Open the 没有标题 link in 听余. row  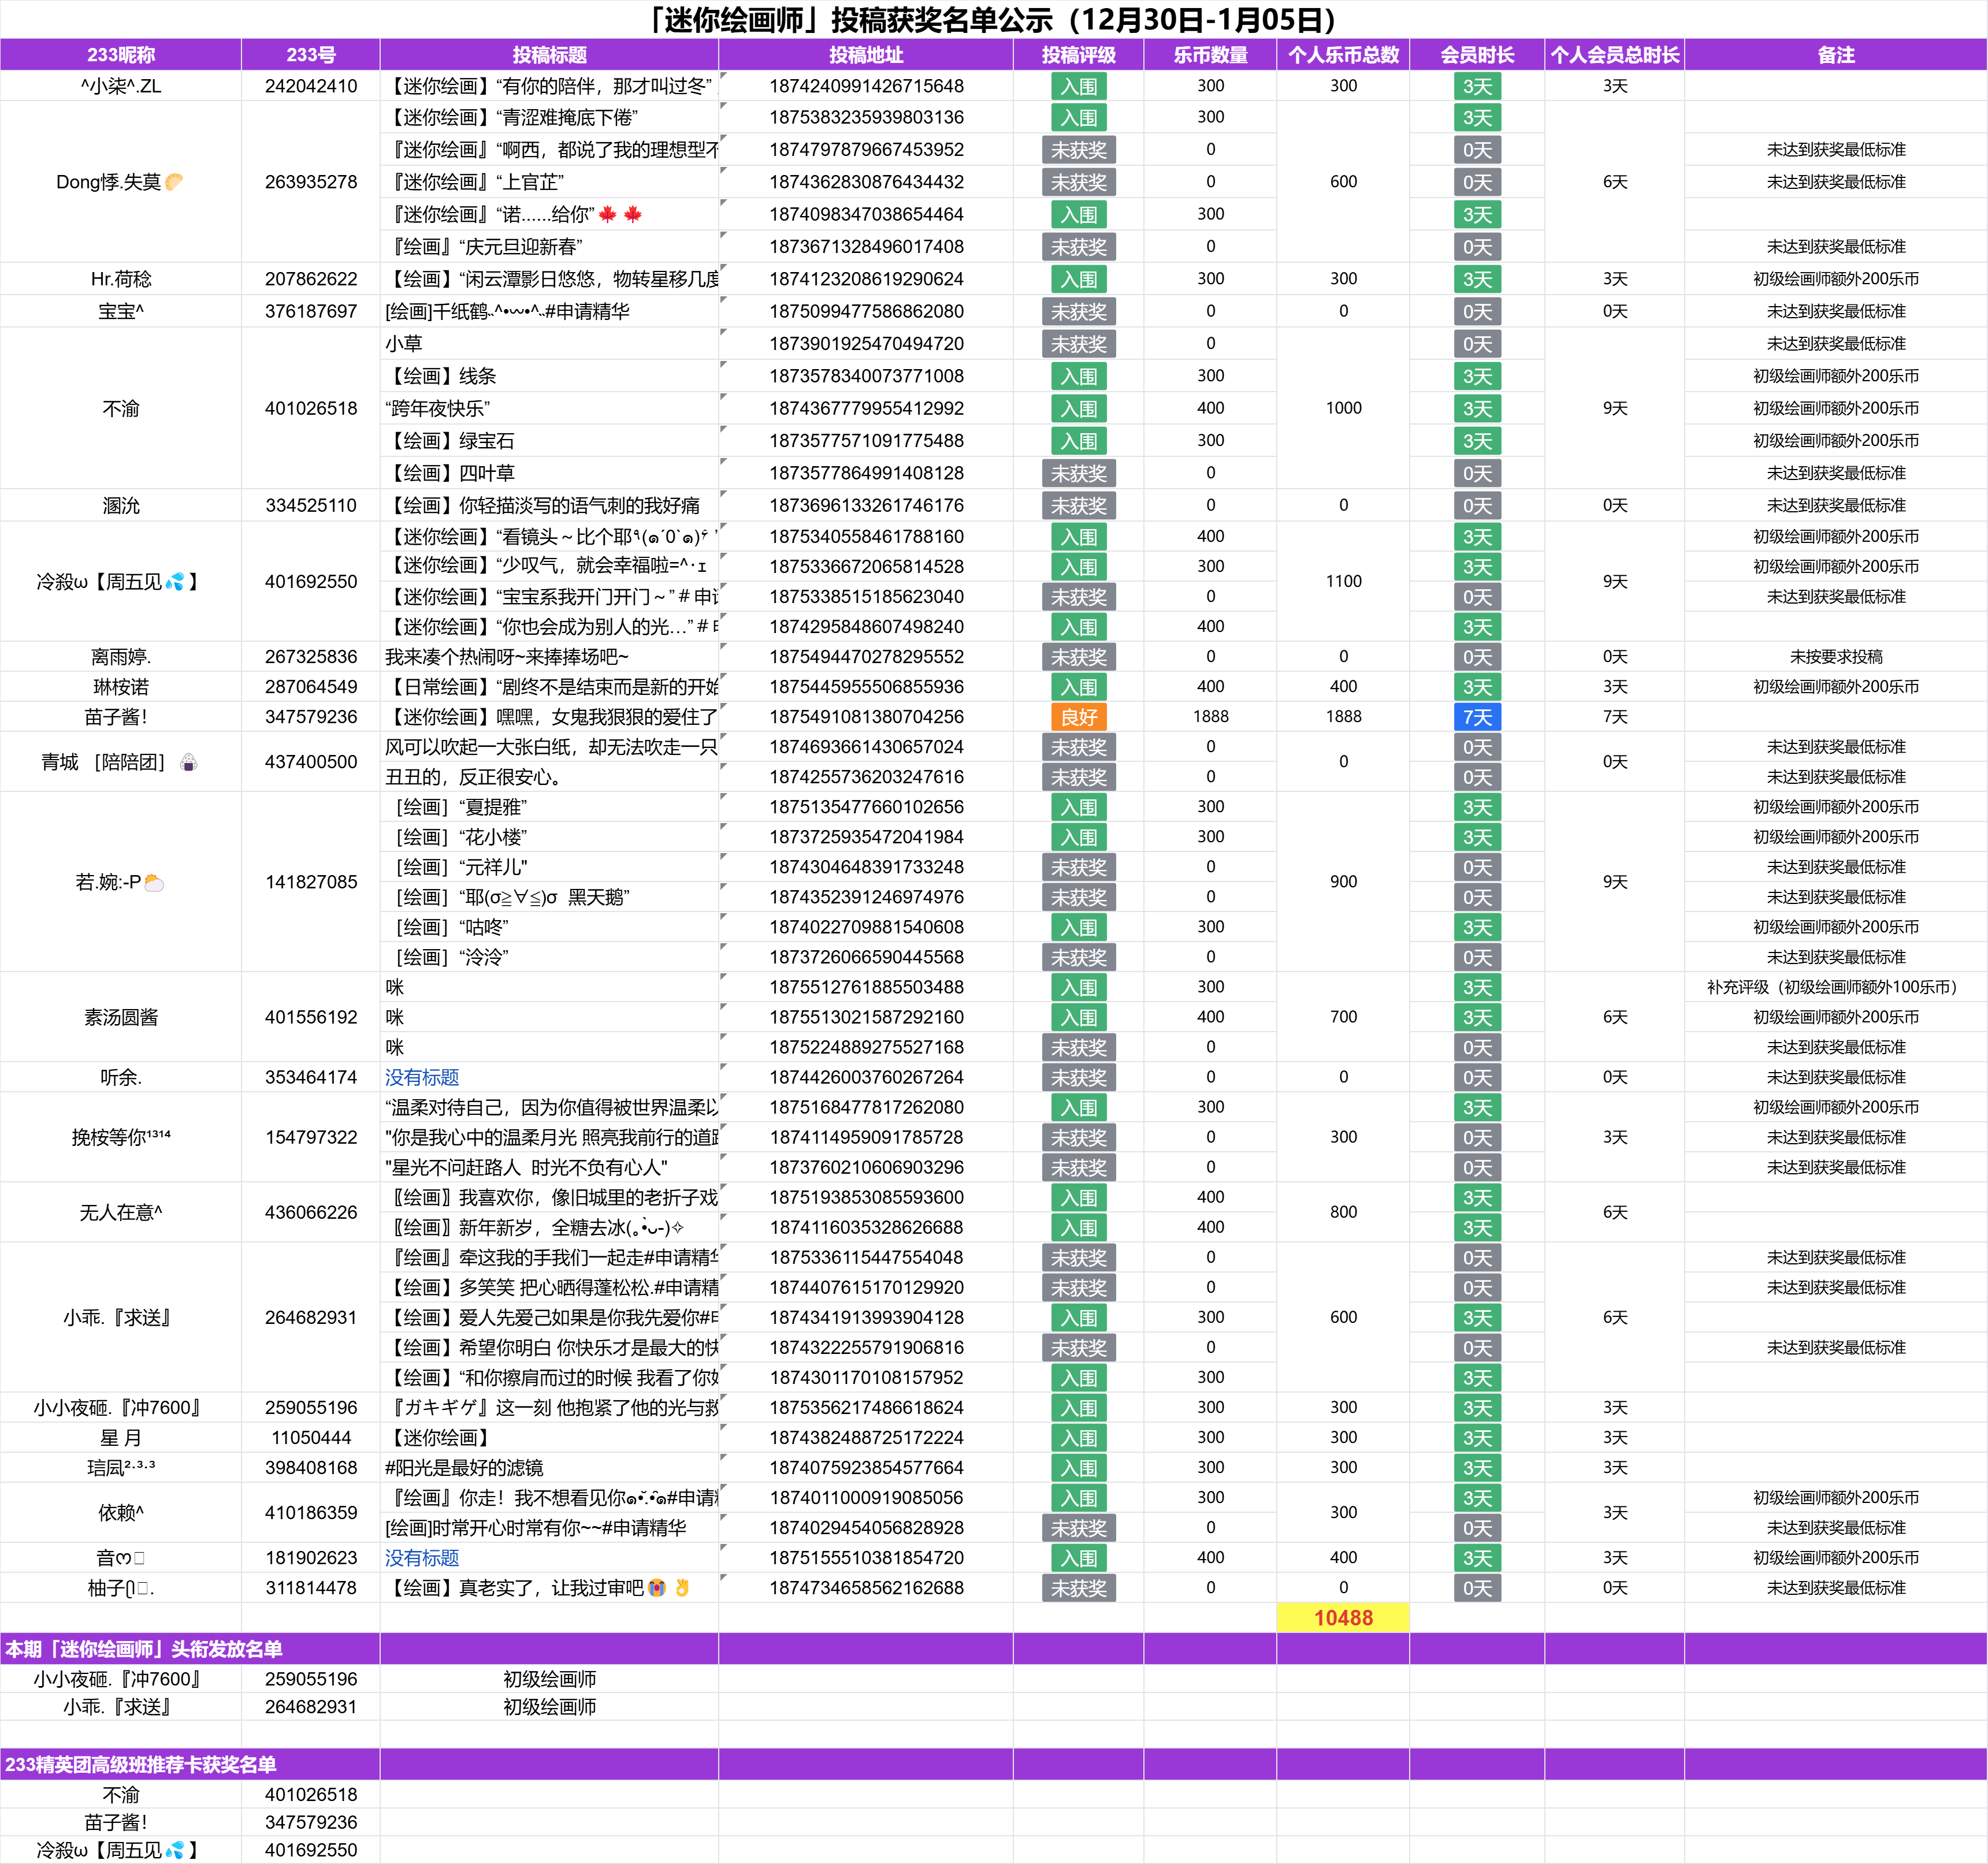pos(422,1077)
